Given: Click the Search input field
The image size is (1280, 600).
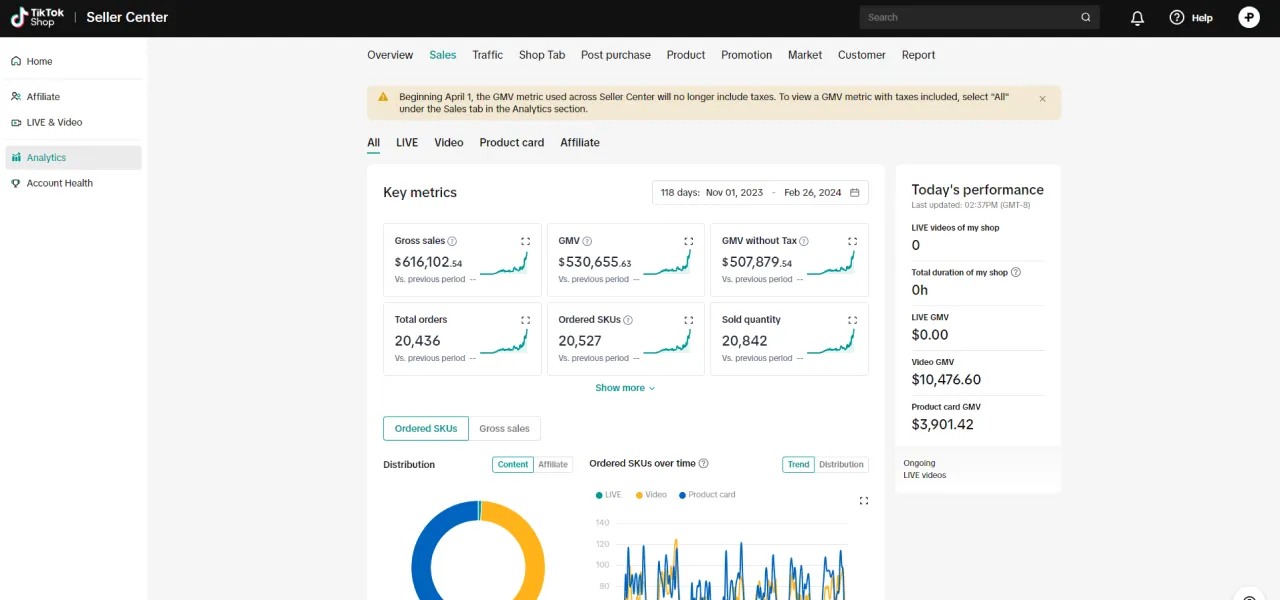Looking at the screenshot, I should 970,17.
